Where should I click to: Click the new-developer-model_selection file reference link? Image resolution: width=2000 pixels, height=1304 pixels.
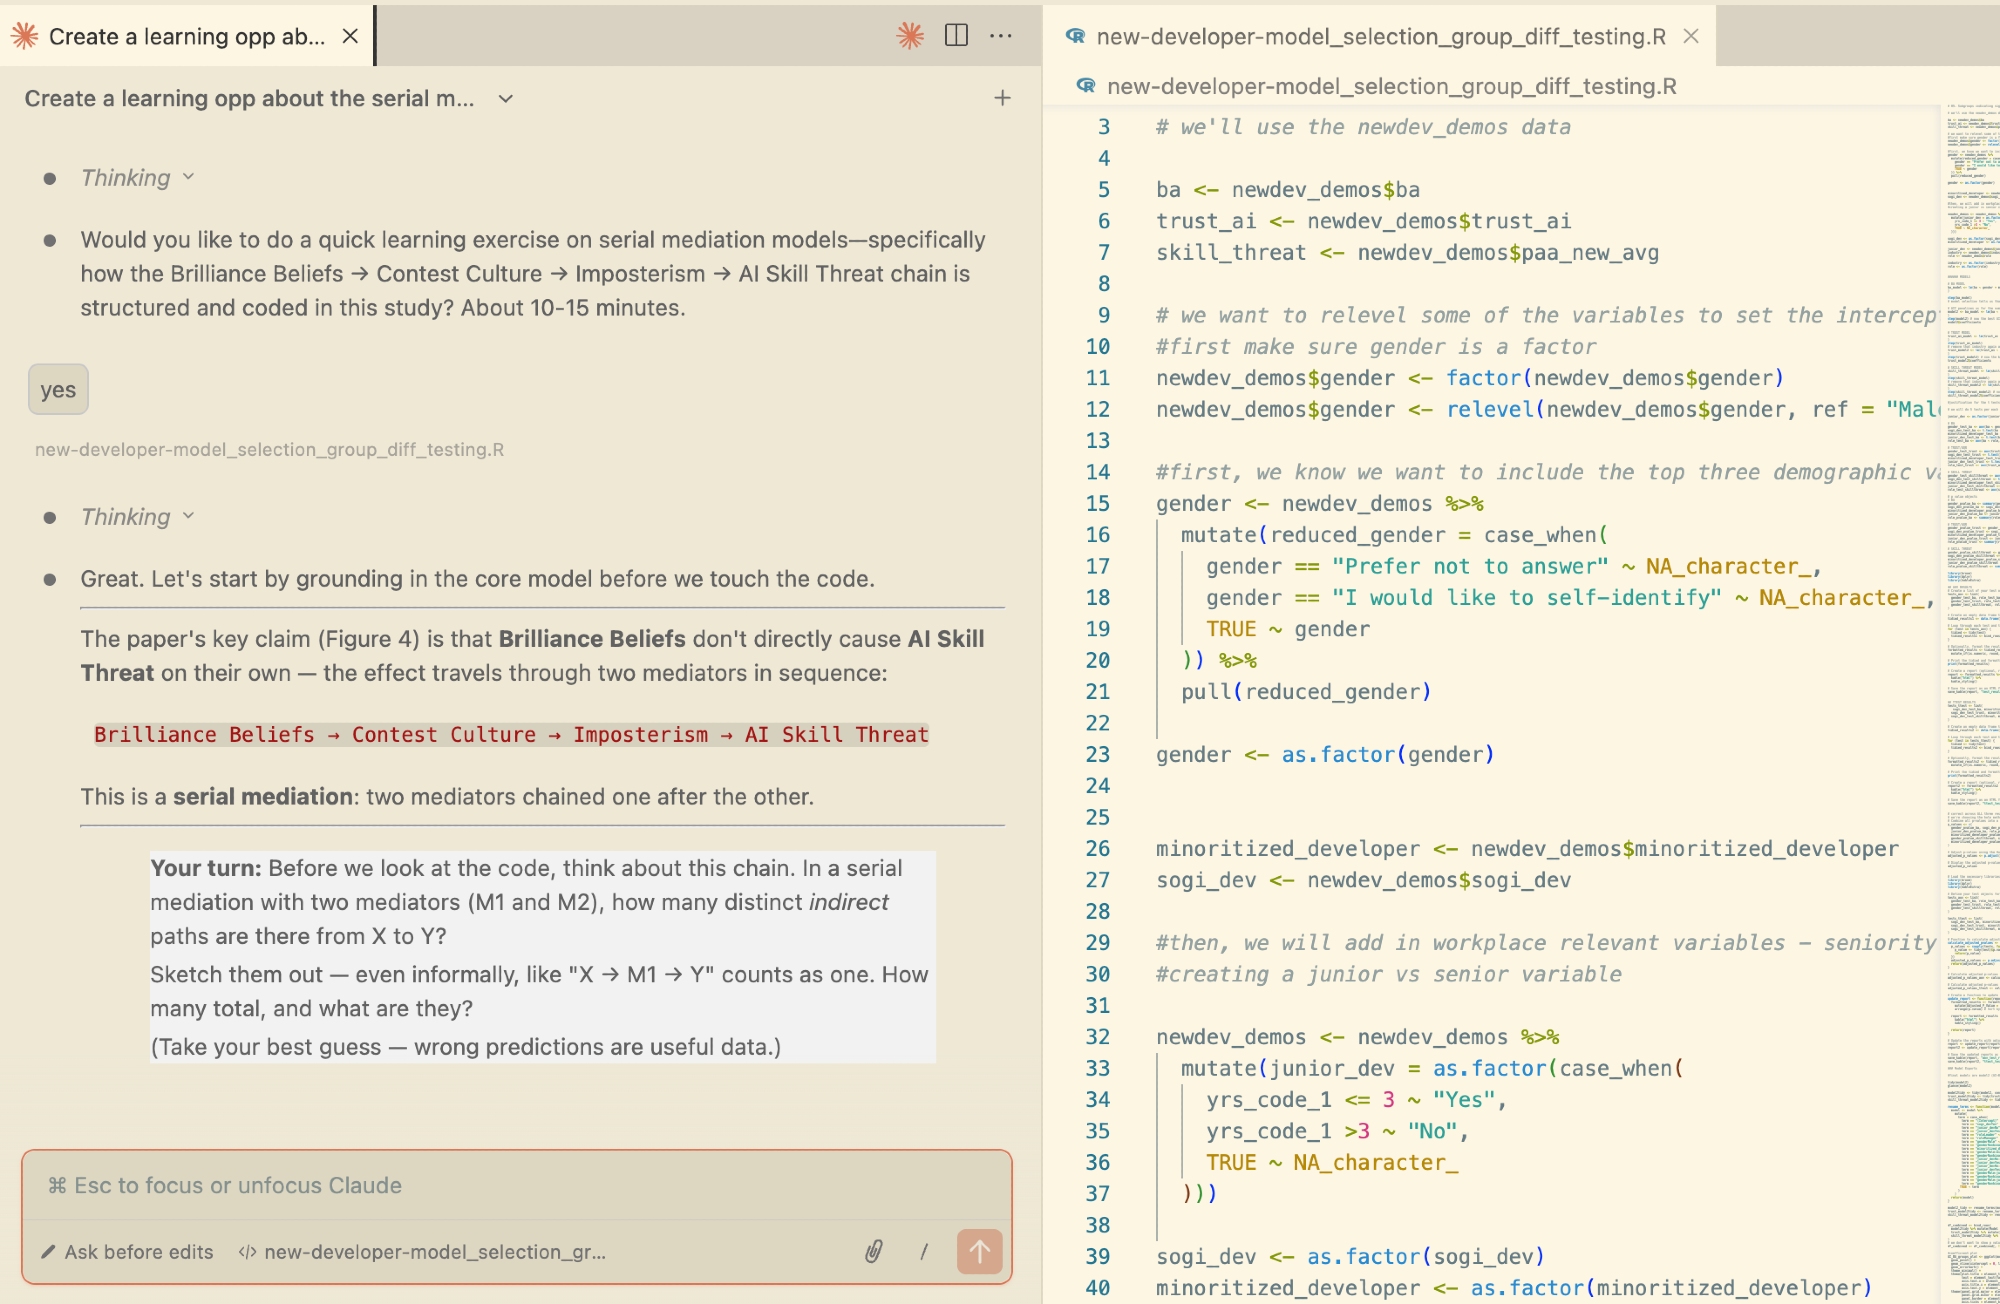coord(269,450)
